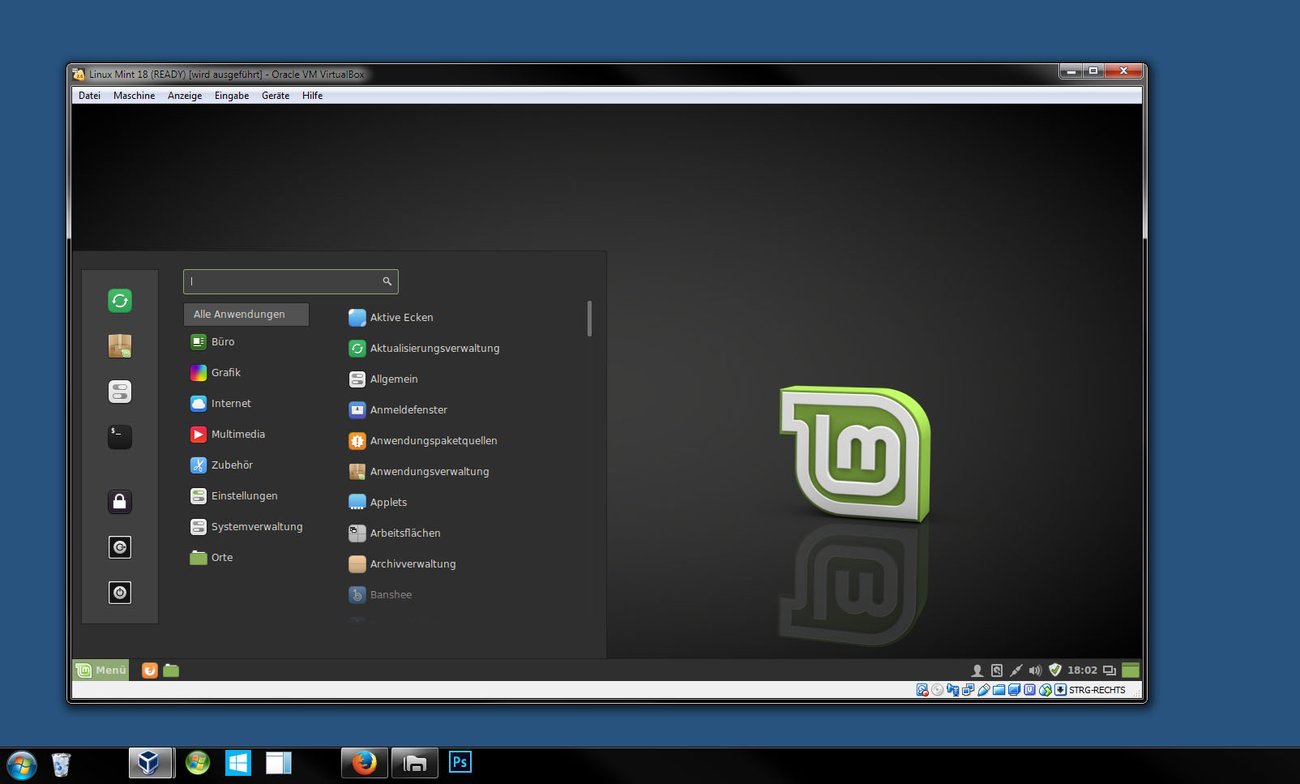Open a terminal using the sidebar terminal icon
Viewport: 1300px width, 784px height.
tap(119, 437)
